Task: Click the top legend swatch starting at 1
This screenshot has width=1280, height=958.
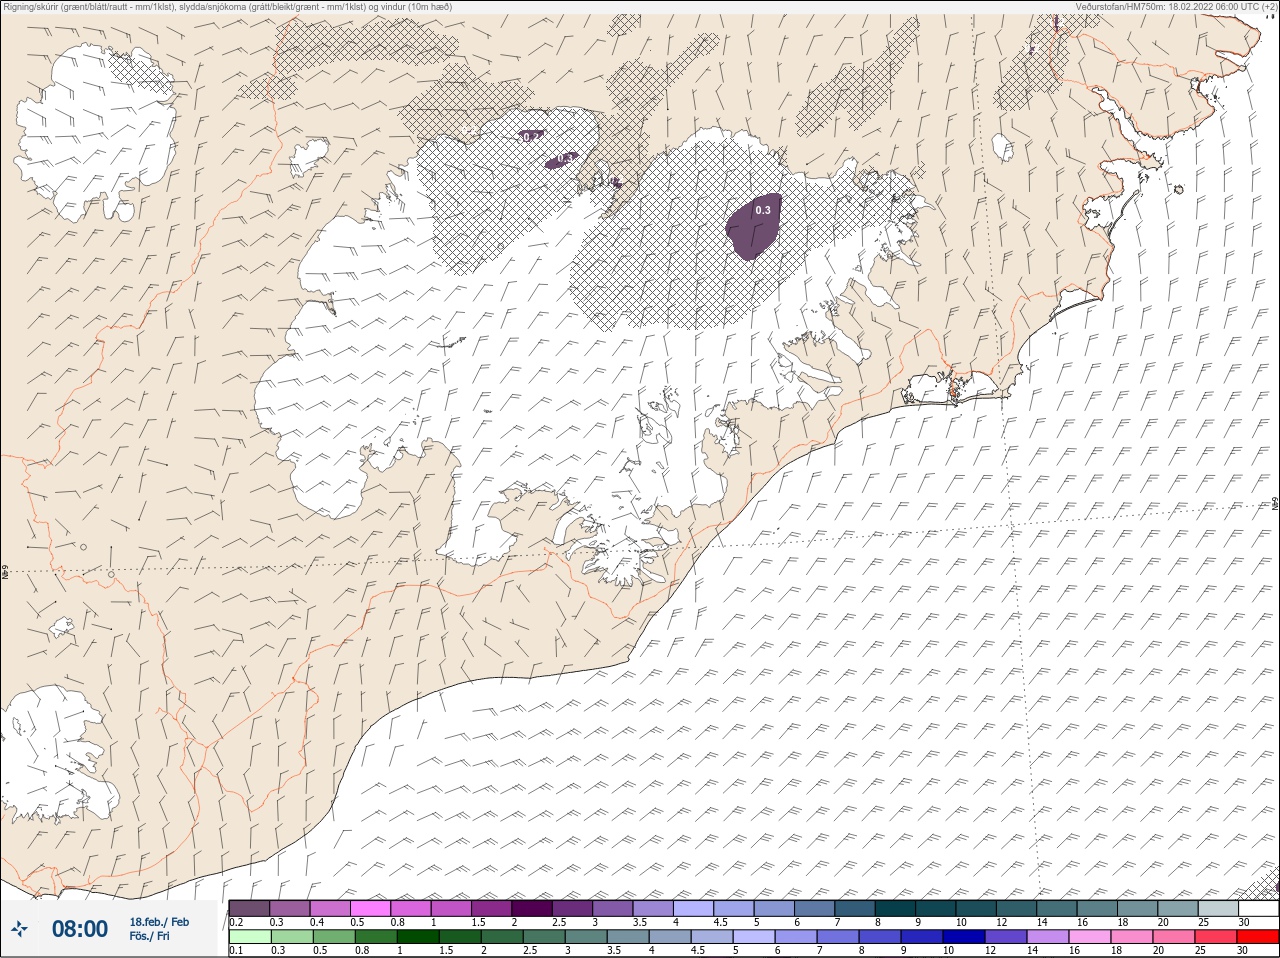Action: click(451, 908)
